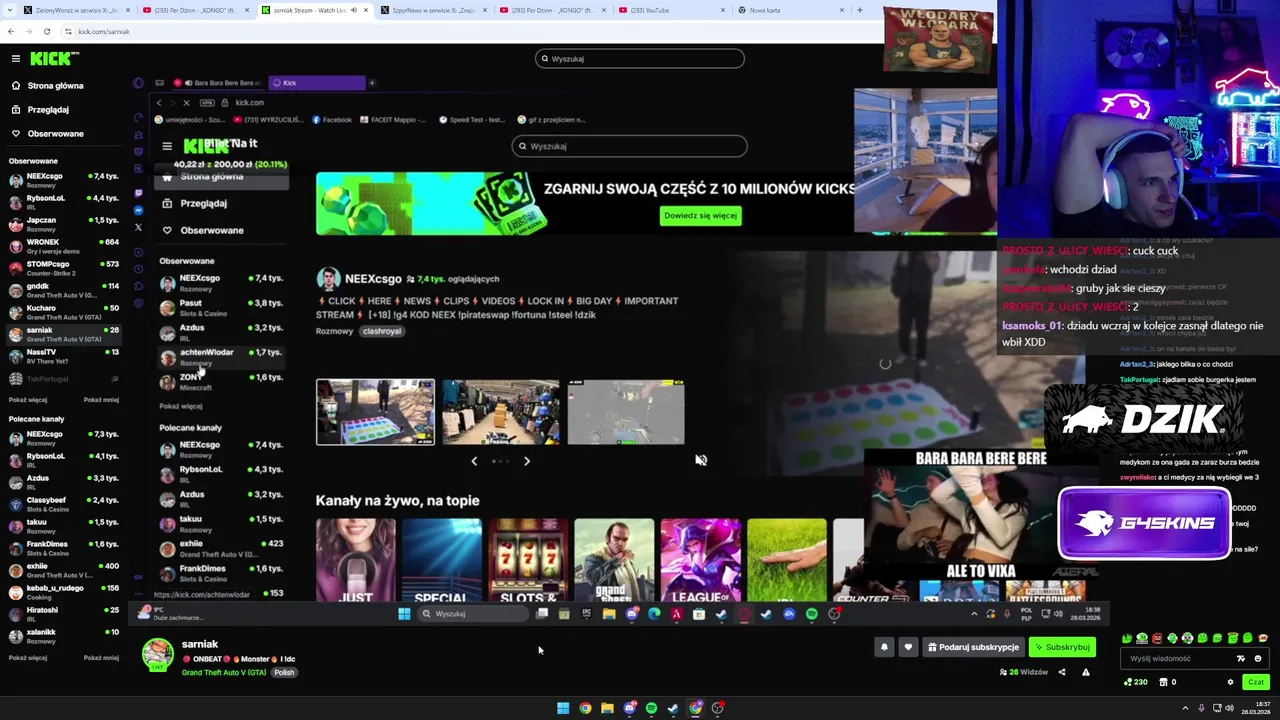Report stream using the warning triangle icon

click(1086, 672)
